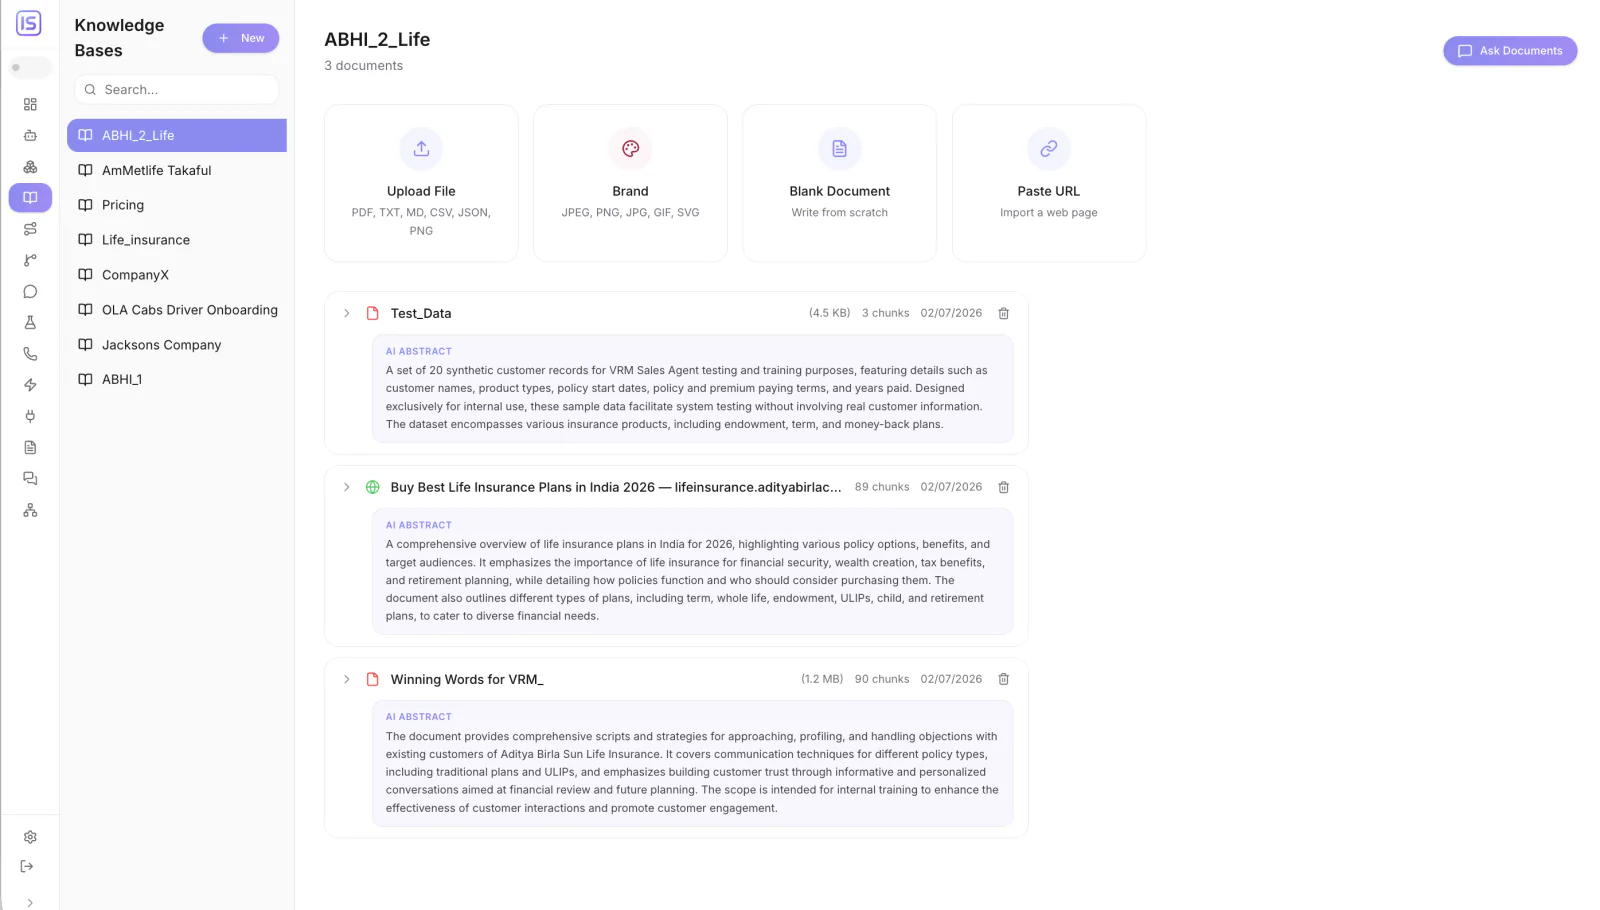Click the Winning Words for VRM_ title
1600x910 pixels.
pyautogui.click(x=467, y=679)
